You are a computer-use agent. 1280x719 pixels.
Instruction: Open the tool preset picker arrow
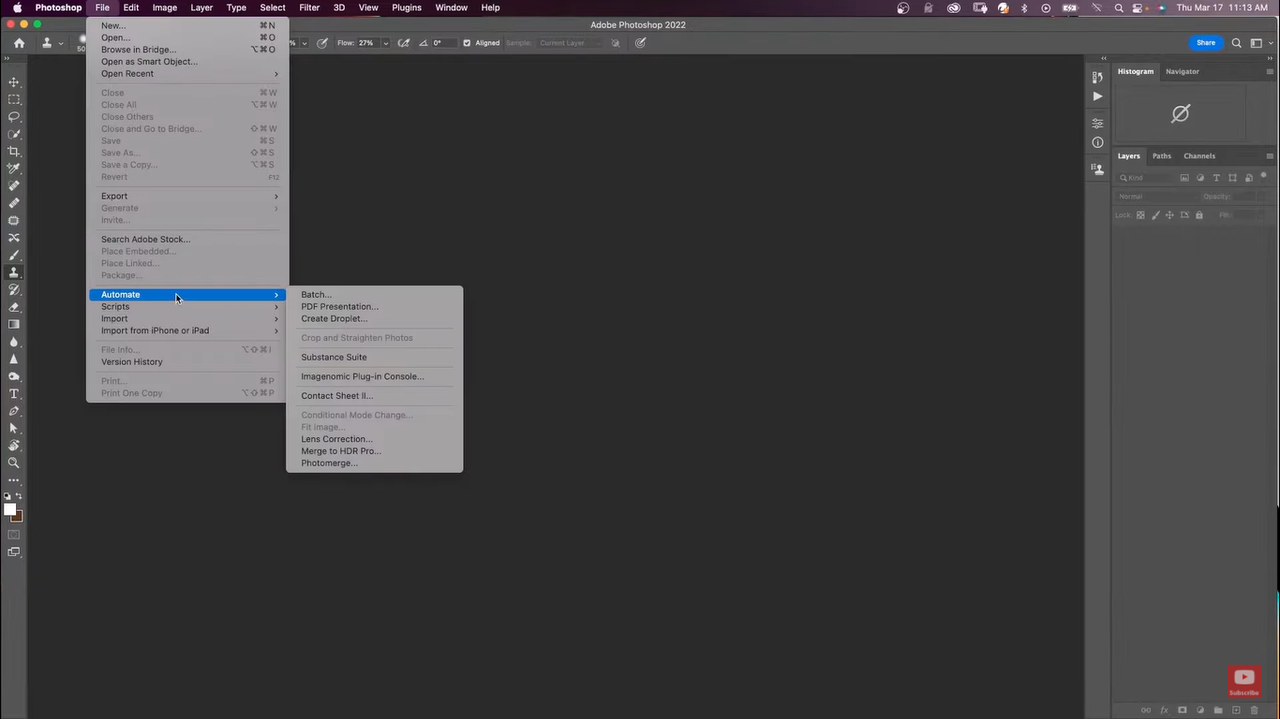click(61, 43)
